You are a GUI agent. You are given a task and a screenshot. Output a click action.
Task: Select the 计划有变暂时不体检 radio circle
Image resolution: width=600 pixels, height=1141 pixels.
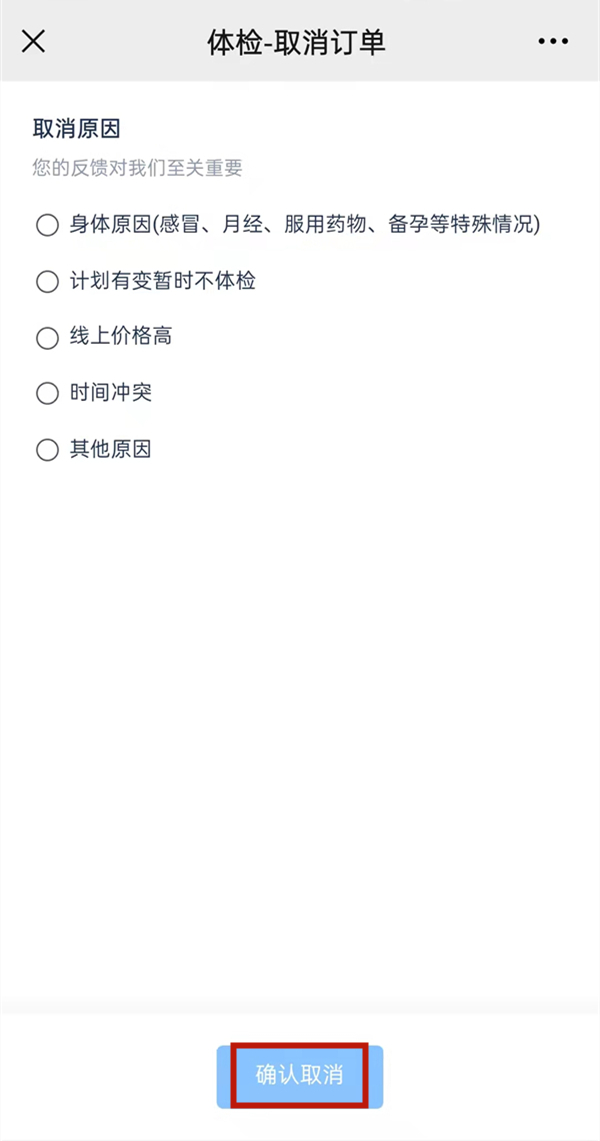point(47,282)
